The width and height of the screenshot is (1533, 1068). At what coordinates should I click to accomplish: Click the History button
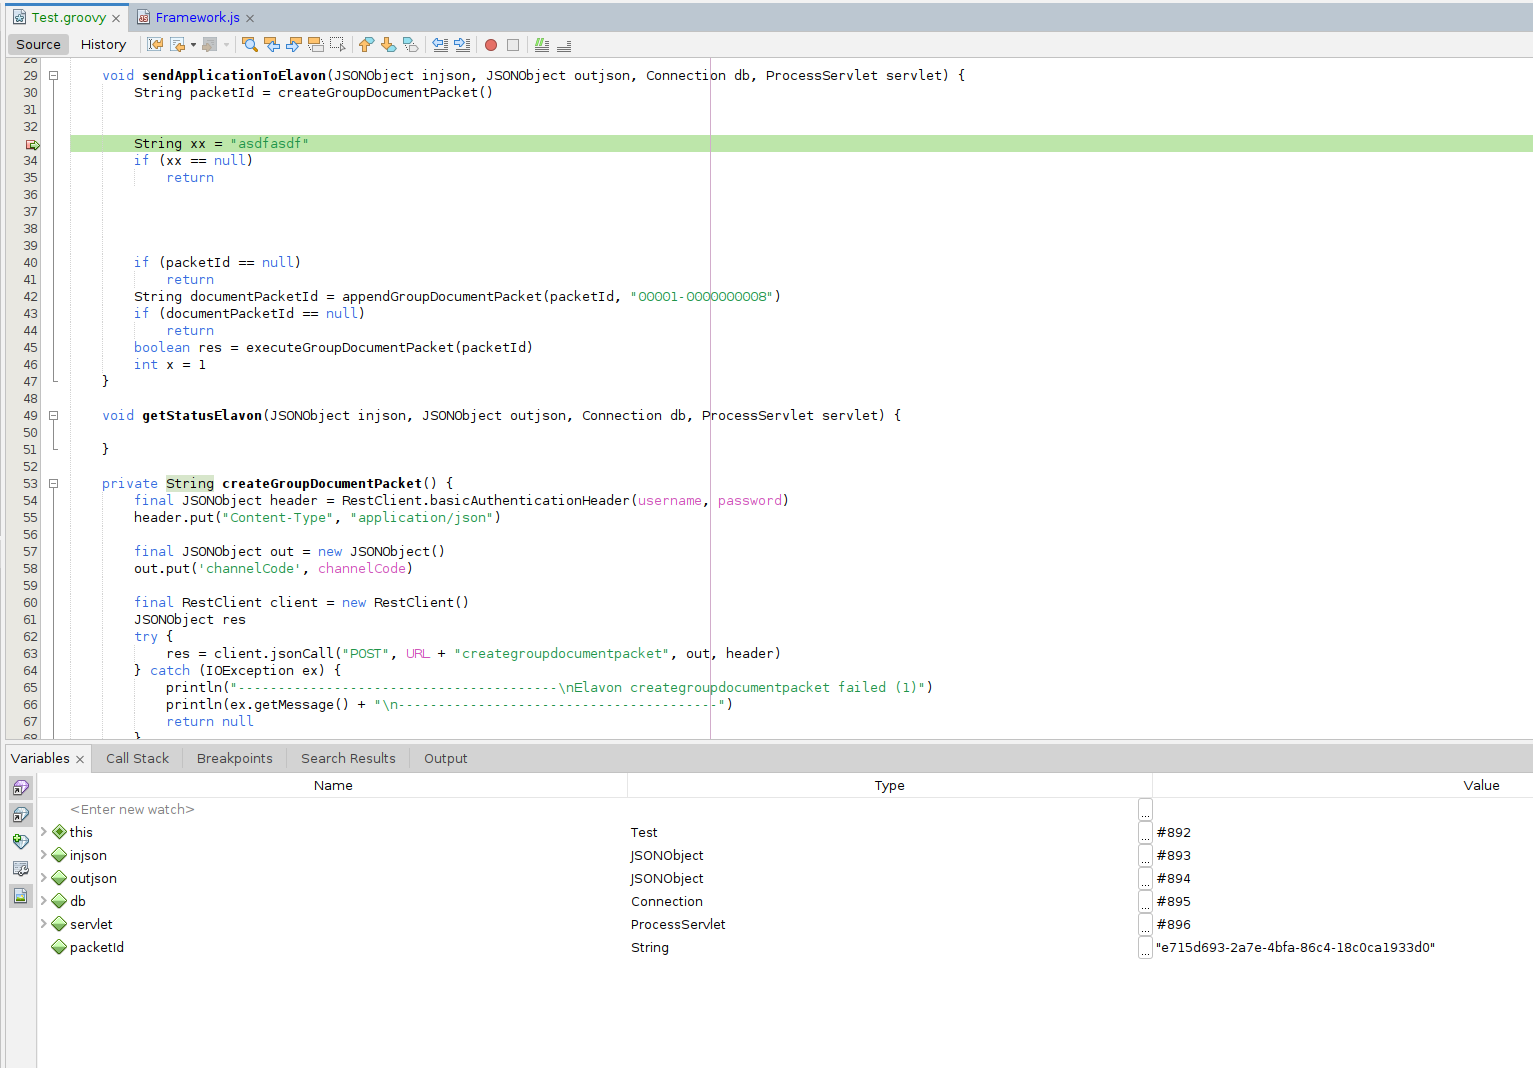pyautogui.click(x=103, y=44)
